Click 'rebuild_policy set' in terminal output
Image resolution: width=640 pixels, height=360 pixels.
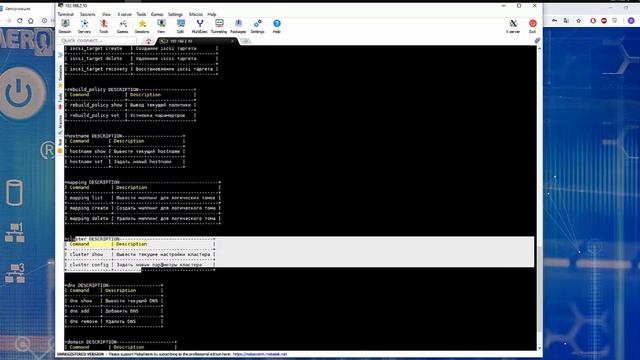coord(95,115)
